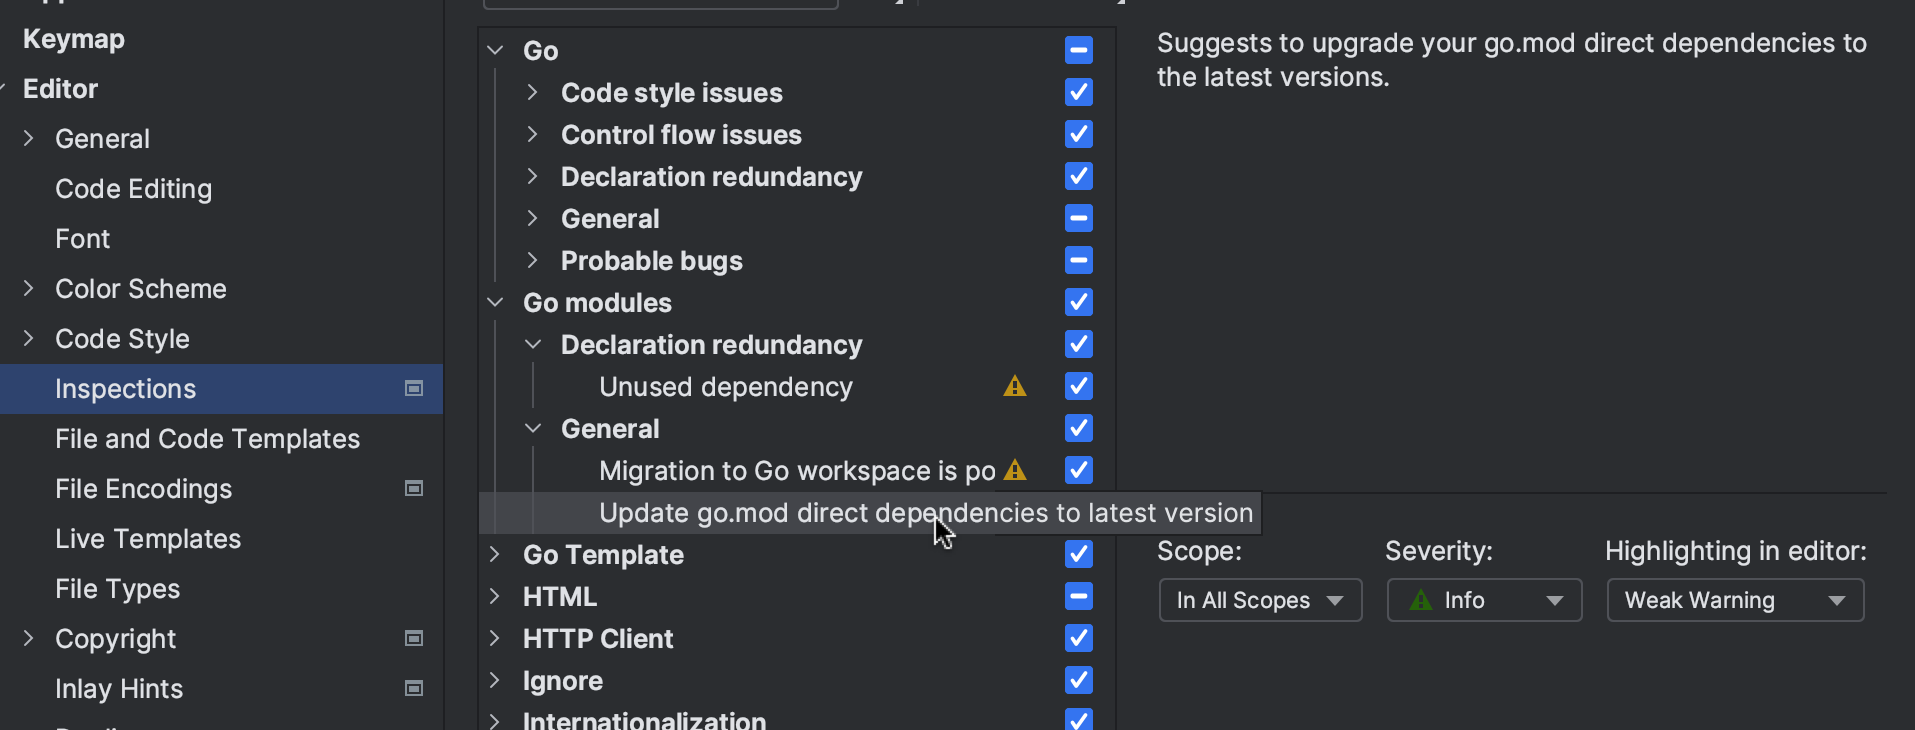Open the In All Scopes dropdown
The width and height of the screenshot is (1915, 730).
tap(1259, 601)
